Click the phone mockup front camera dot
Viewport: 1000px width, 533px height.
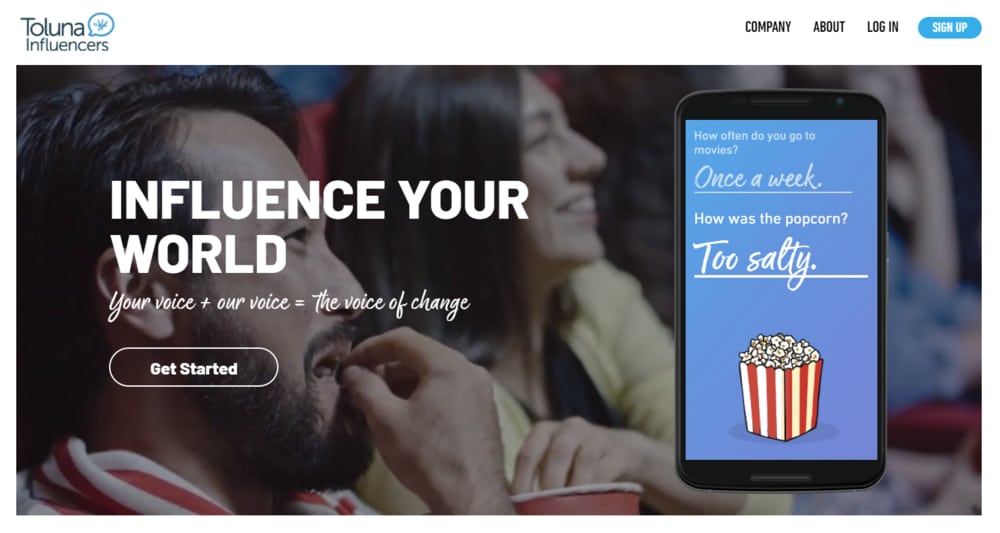point(840,101)
